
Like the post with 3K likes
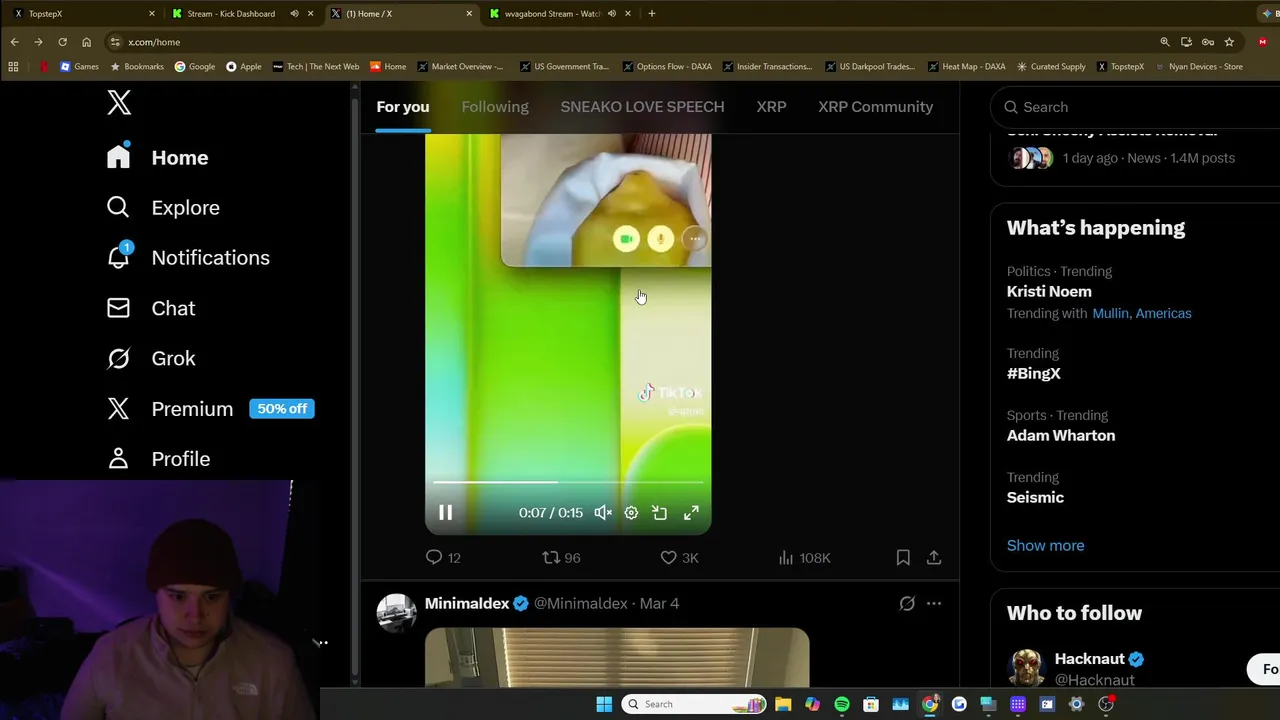[679, 557]
